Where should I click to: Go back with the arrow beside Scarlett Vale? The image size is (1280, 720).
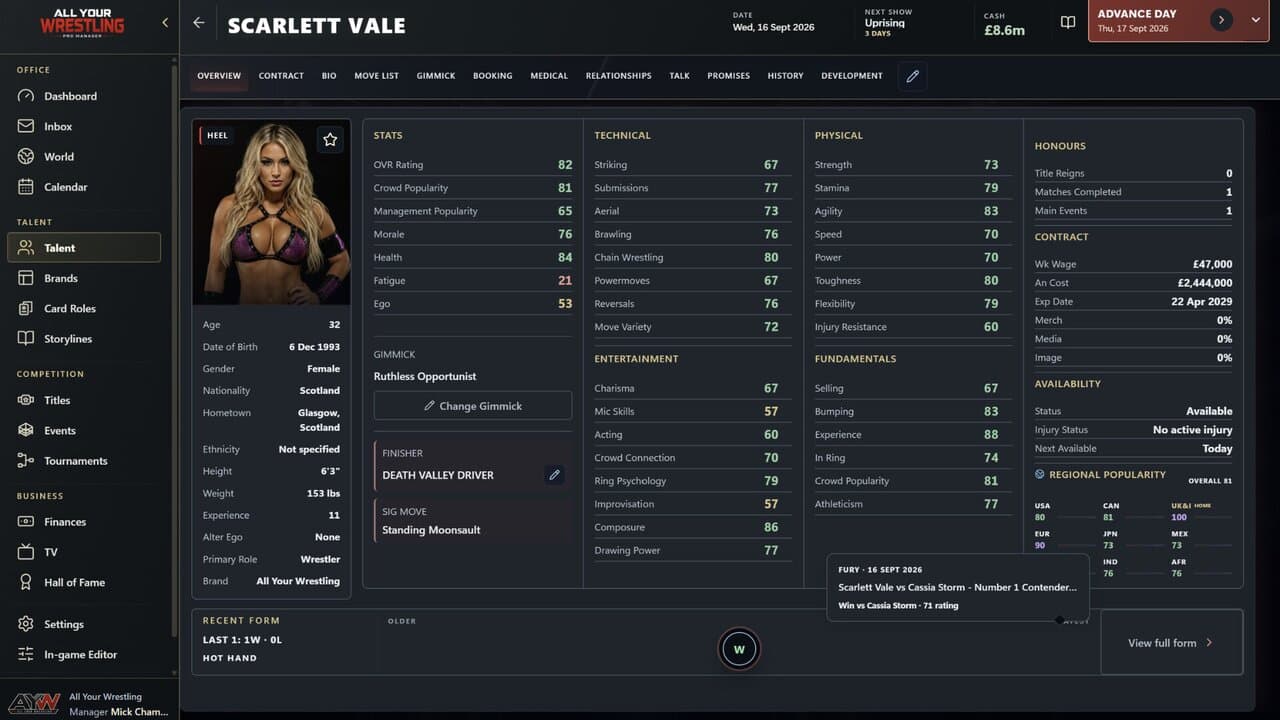click(x=199, y=23)
